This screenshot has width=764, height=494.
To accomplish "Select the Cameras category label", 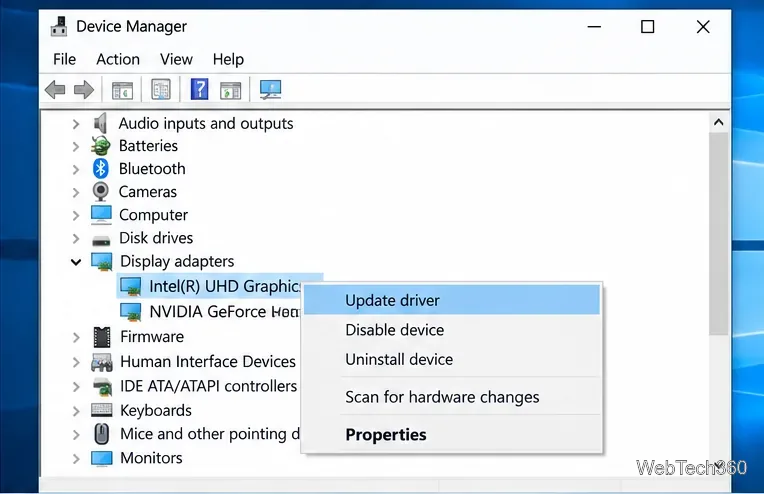I will click(148, 191).
